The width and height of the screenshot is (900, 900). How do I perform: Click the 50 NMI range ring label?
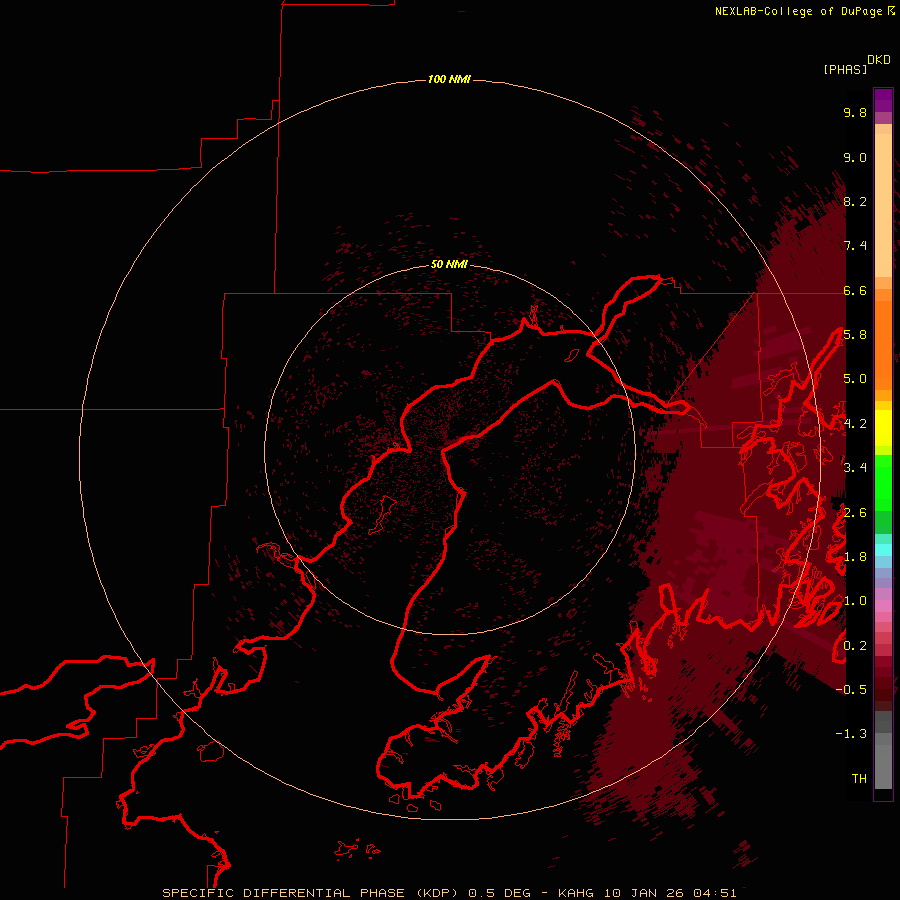(449, 264)
